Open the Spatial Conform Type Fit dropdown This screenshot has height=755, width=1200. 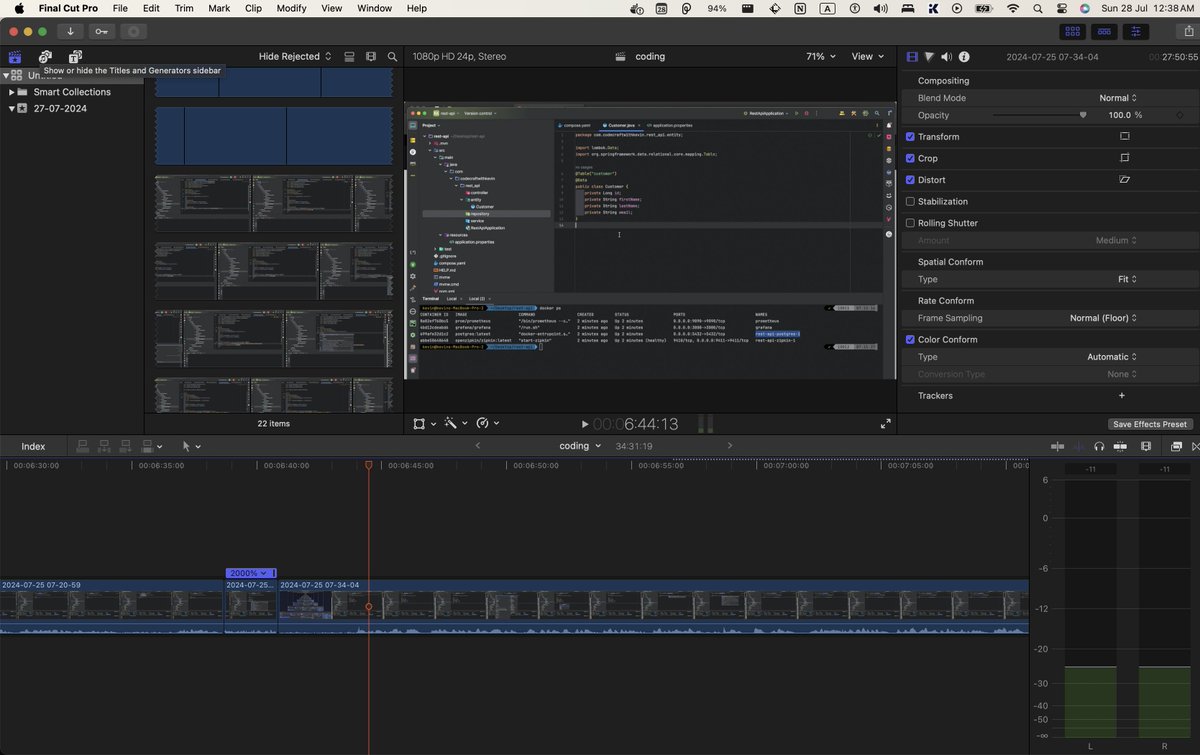tap(1128, 279)
